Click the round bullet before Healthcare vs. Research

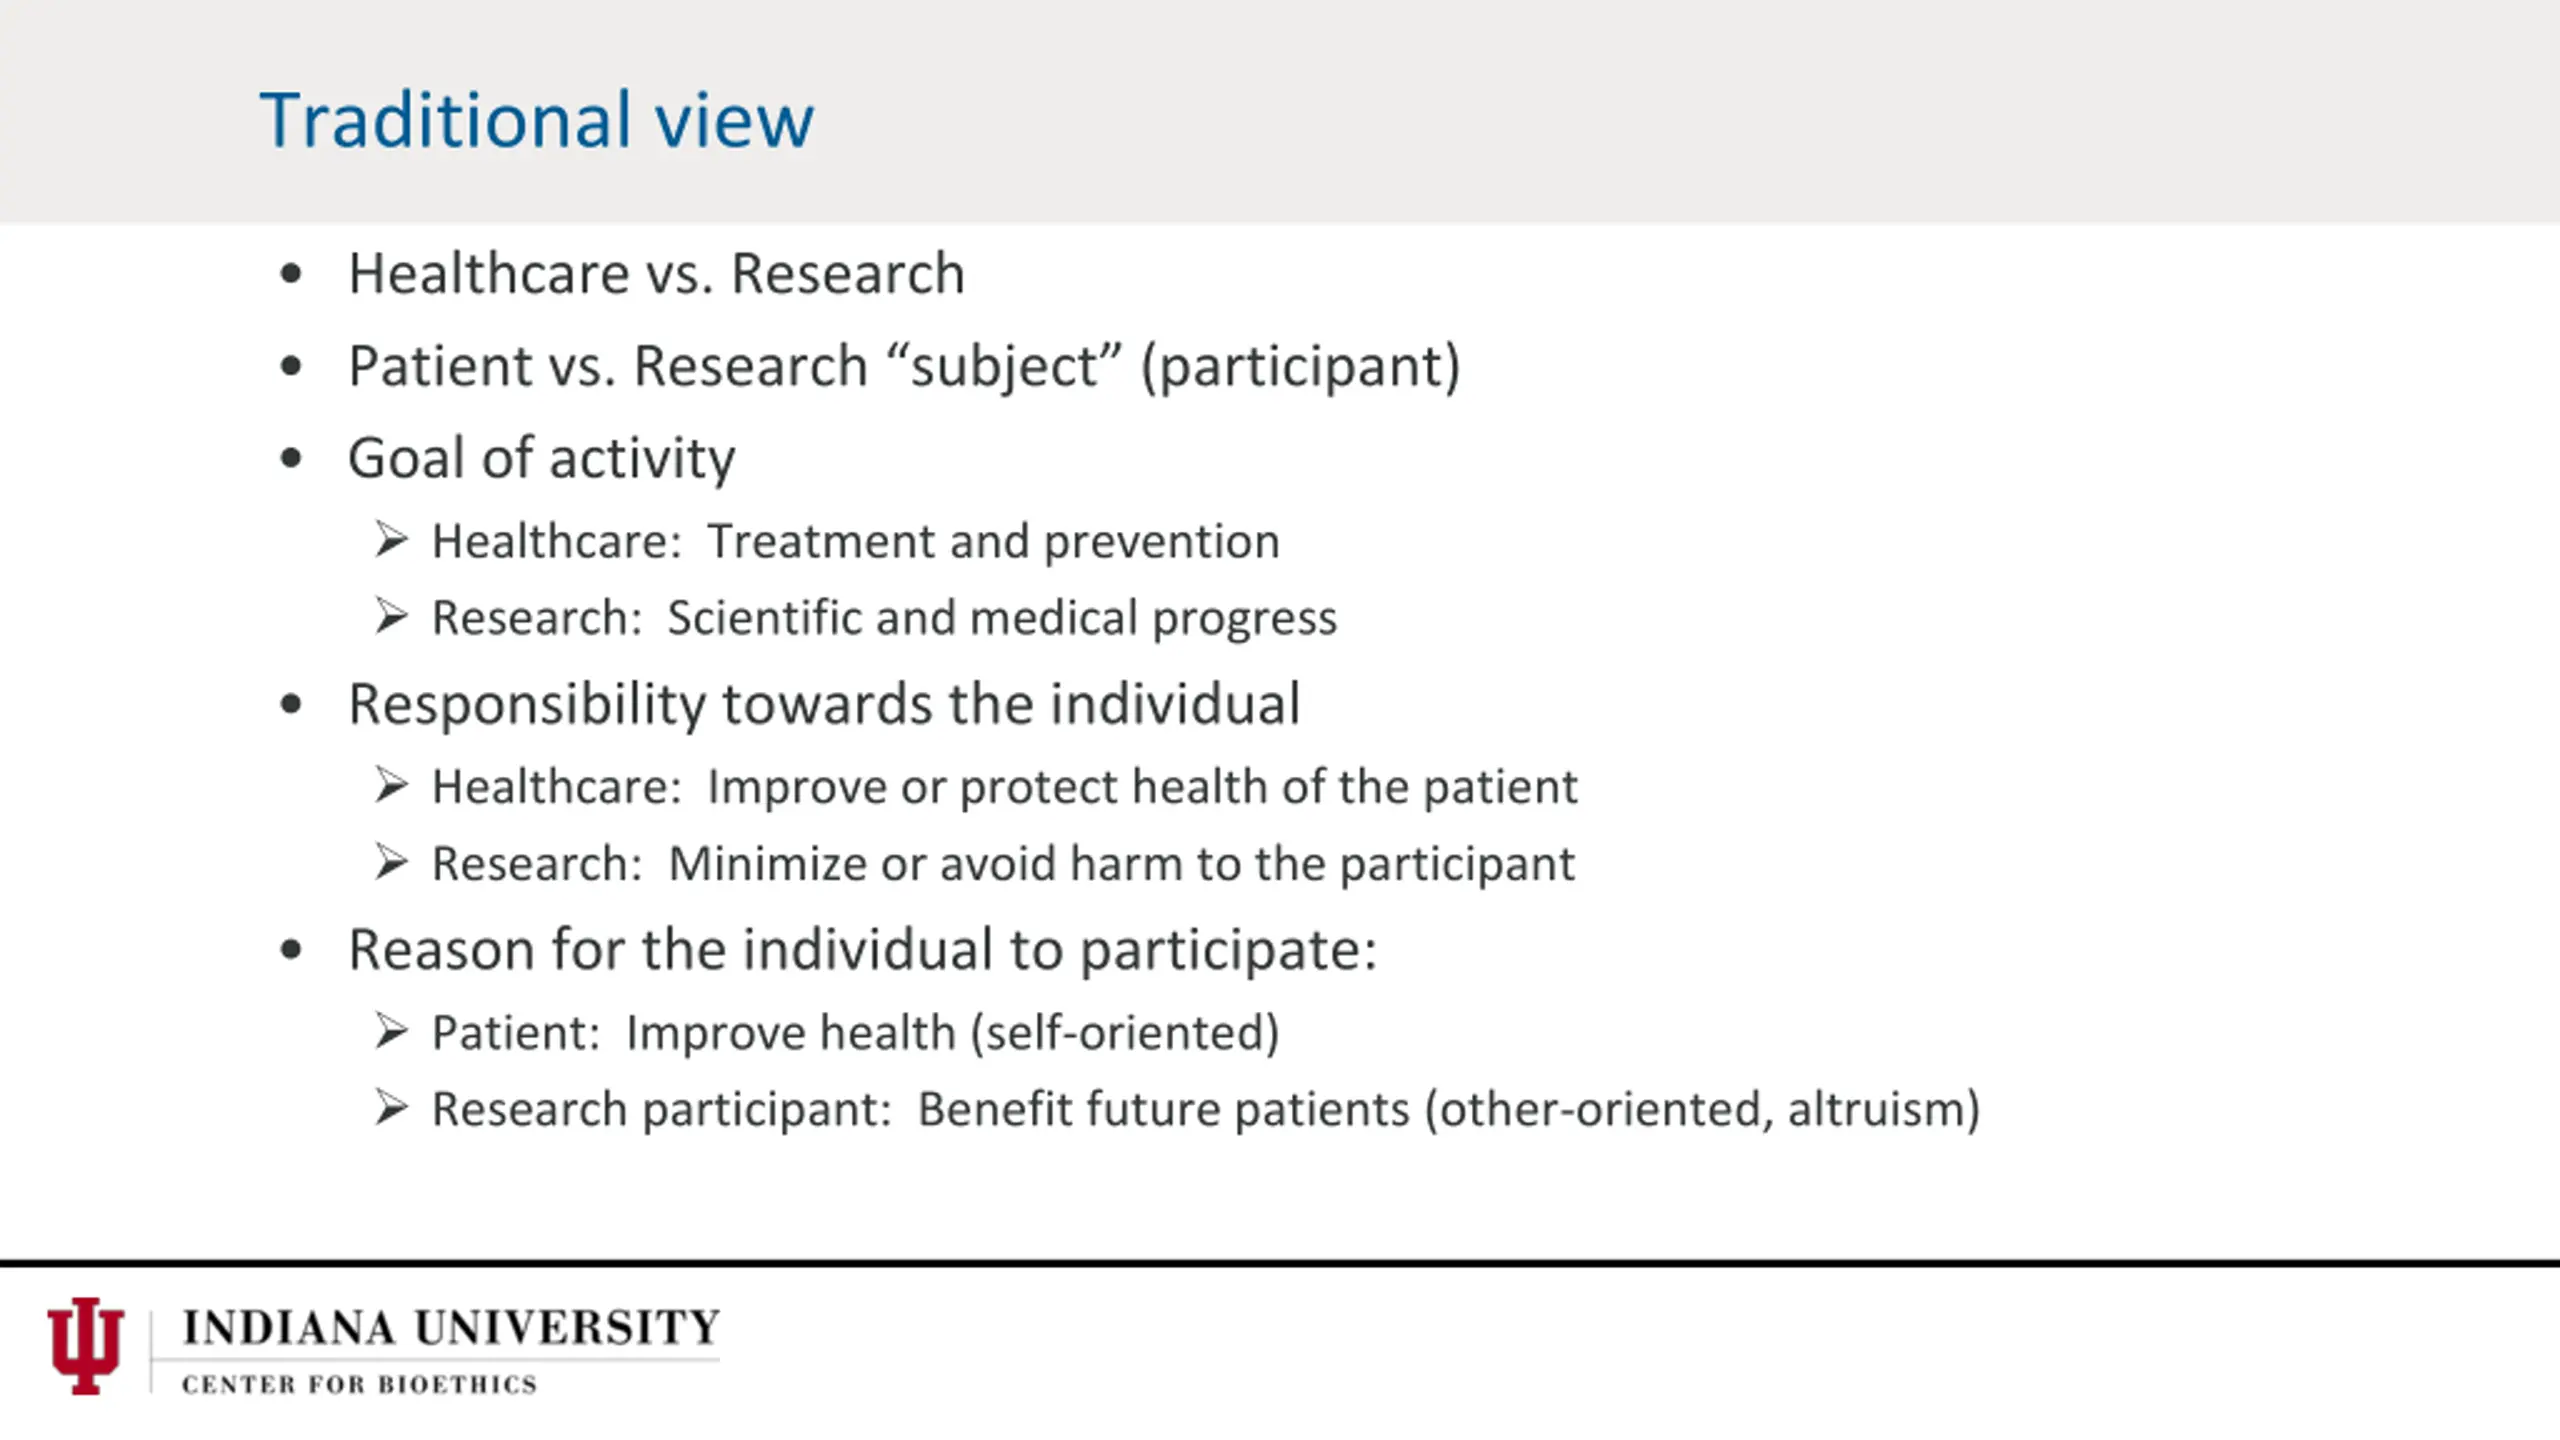point(291,273)
